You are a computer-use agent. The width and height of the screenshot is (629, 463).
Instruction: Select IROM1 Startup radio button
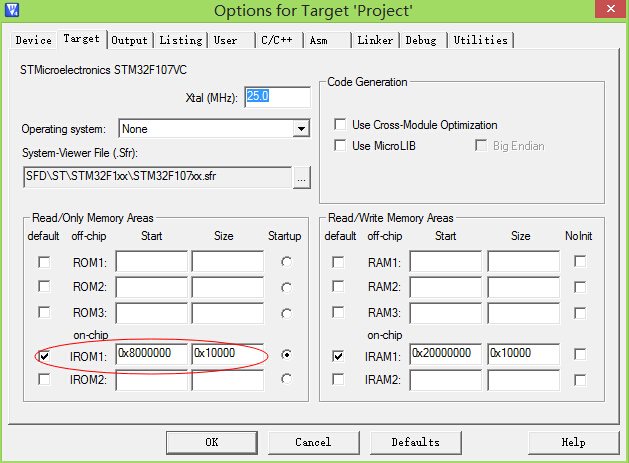pos(286,355)
